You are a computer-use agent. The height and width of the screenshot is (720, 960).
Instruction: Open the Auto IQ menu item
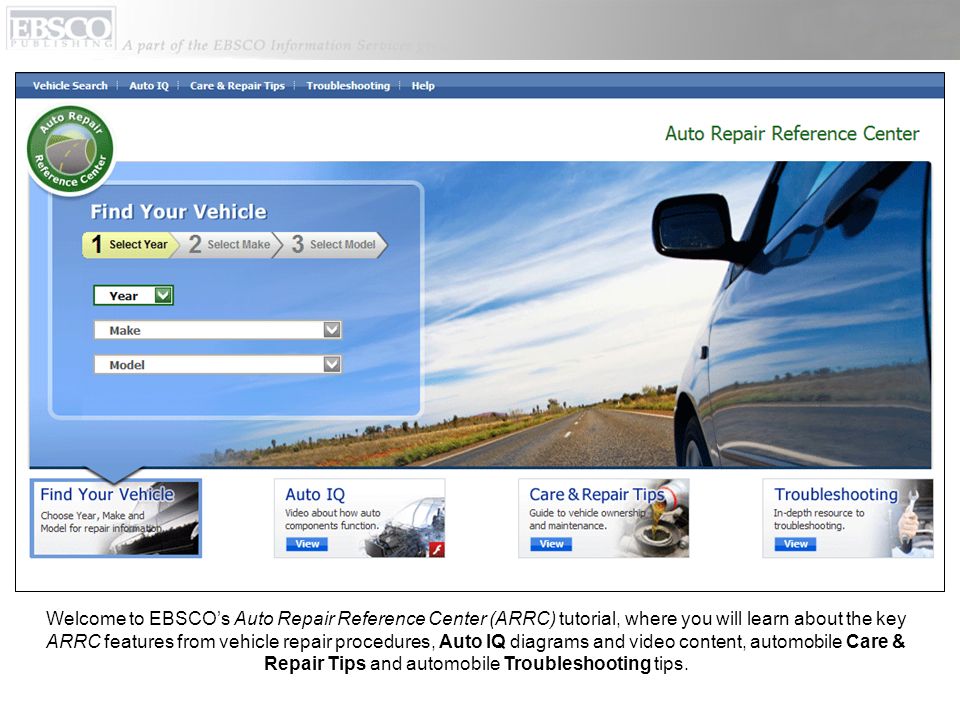[149, 86]
